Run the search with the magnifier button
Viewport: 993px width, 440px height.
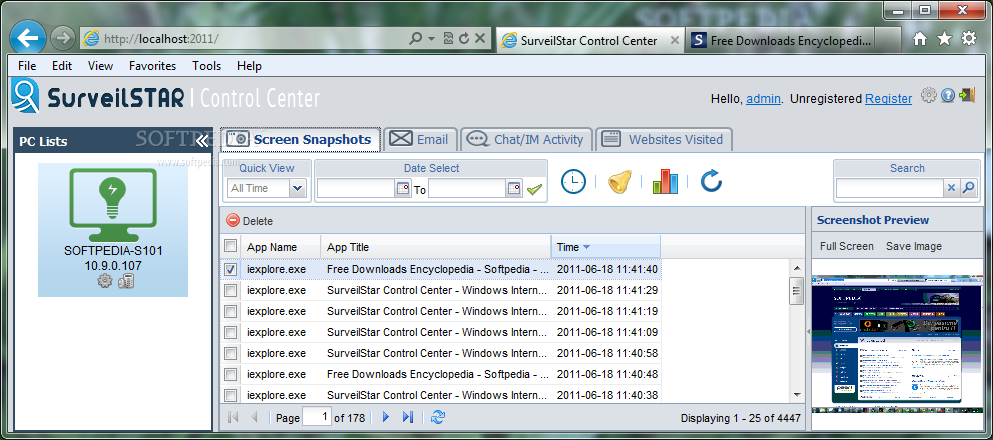(969, 188)
